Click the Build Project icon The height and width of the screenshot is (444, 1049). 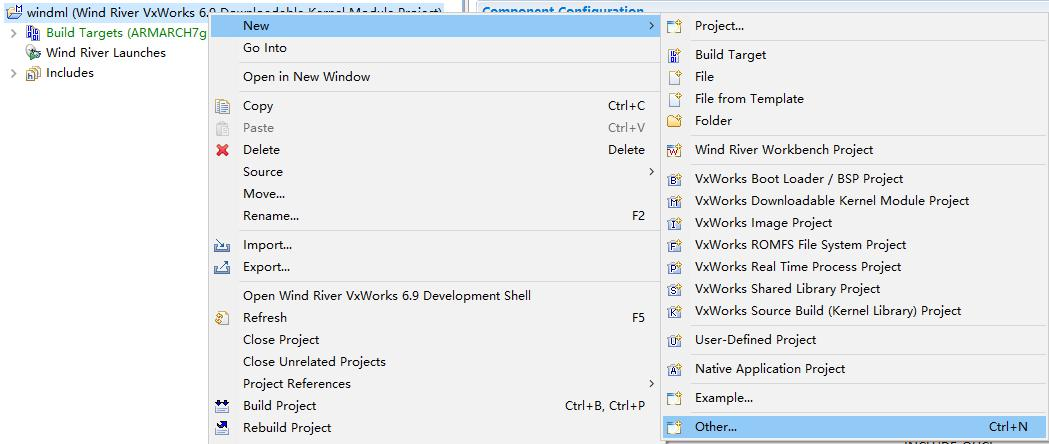222,406
